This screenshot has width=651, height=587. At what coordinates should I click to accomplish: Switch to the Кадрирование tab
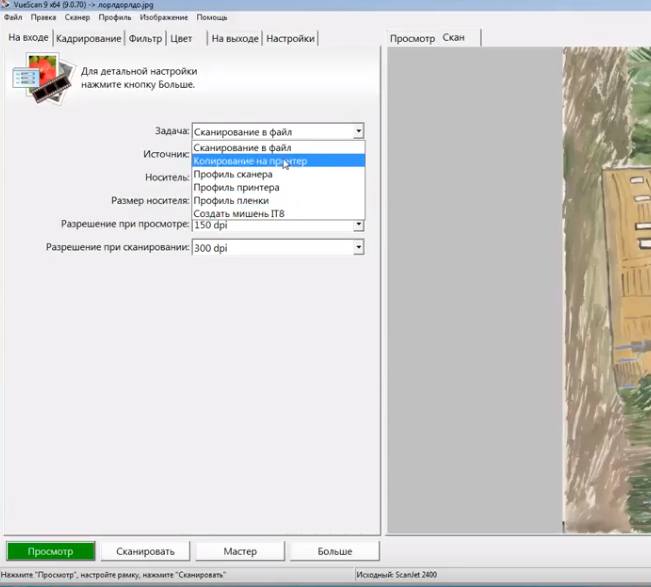88,39
